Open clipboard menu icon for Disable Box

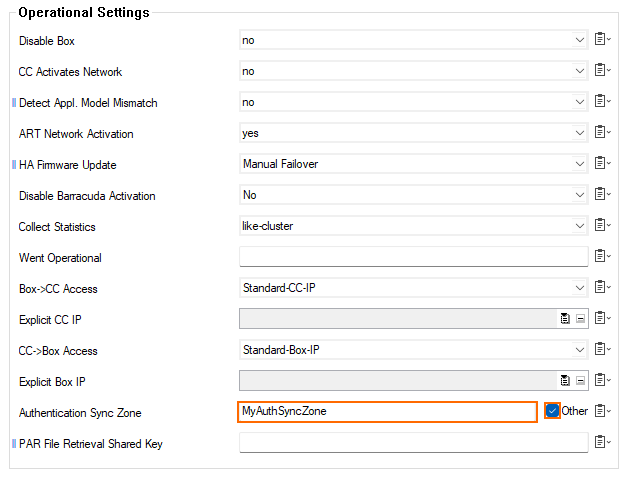point(602,39)
